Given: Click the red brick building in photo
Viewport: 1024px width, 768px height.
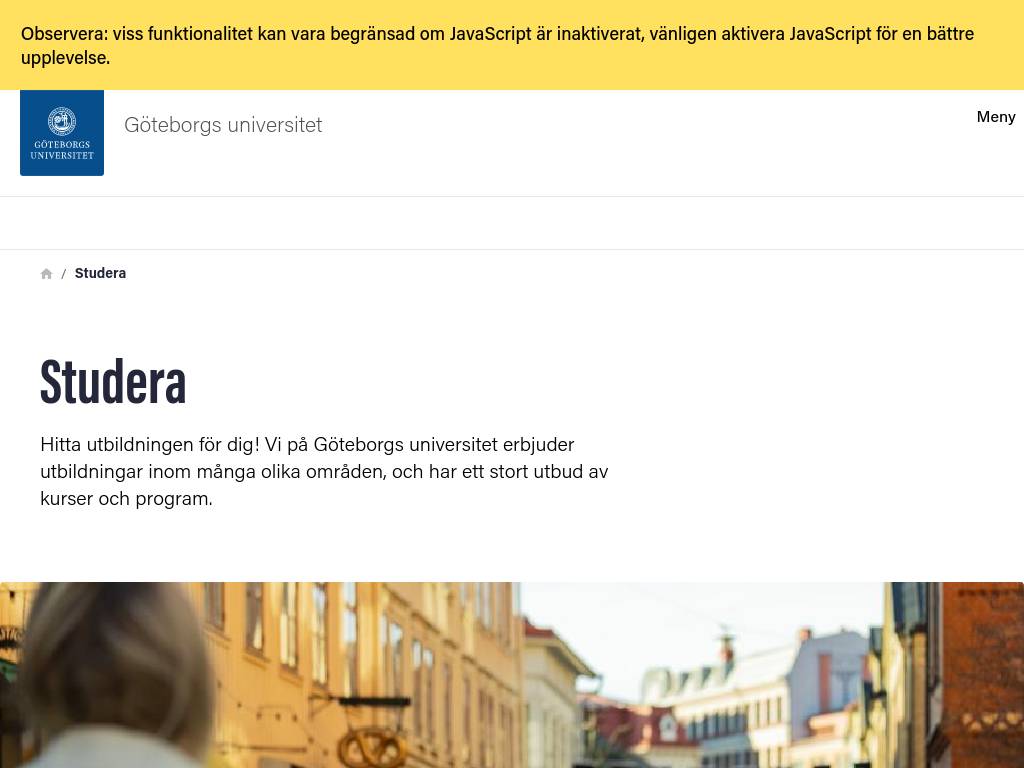Looking at the screenshot, I should pos(983,675).
